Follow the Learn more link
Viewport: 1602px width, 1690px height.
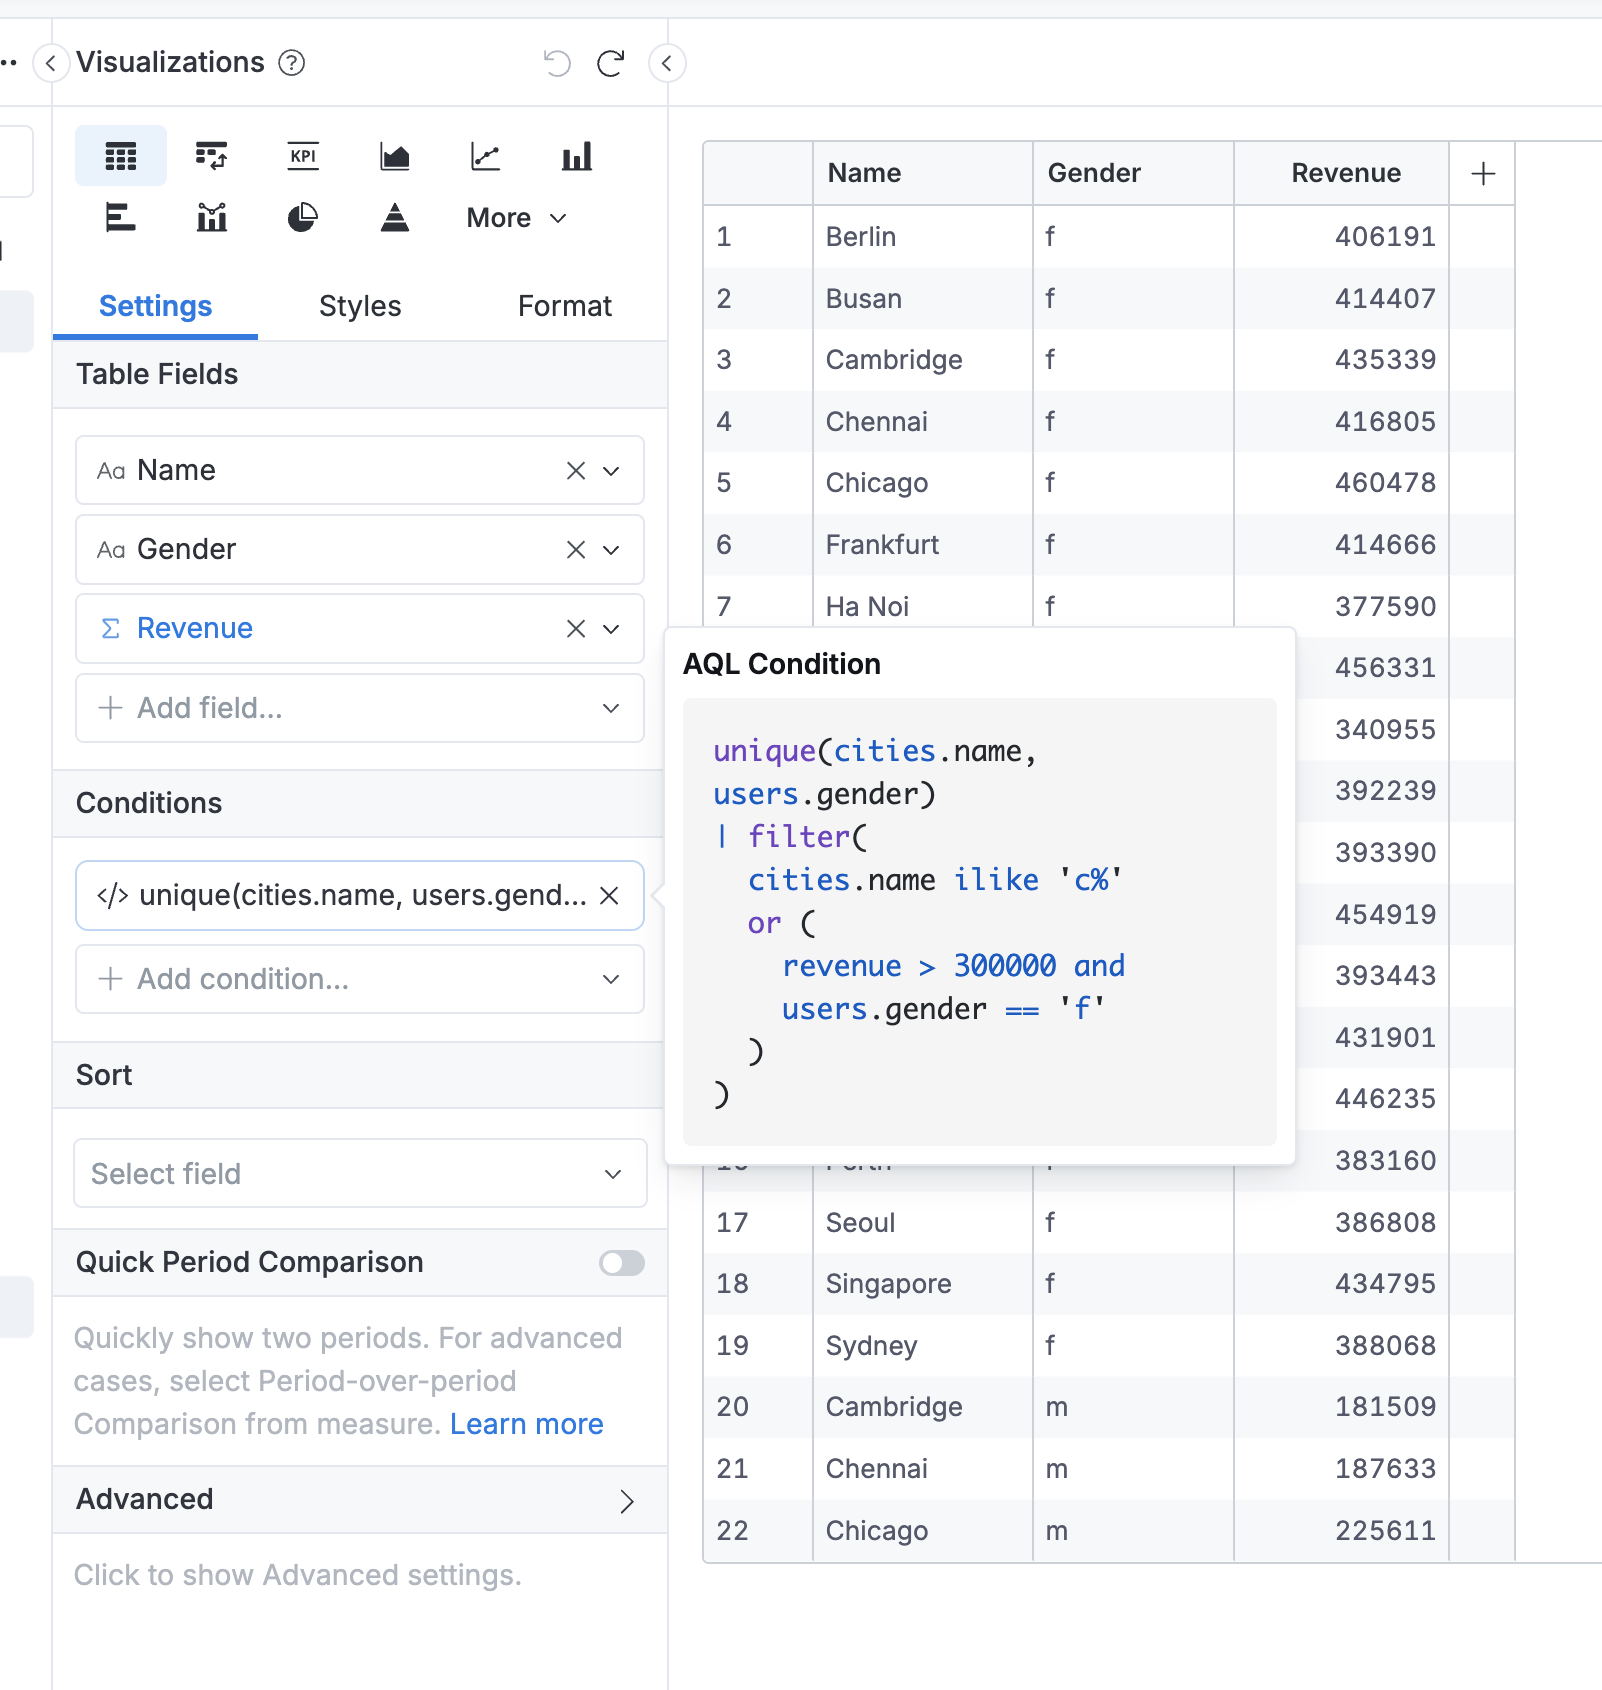click(x=527, y=1424)
